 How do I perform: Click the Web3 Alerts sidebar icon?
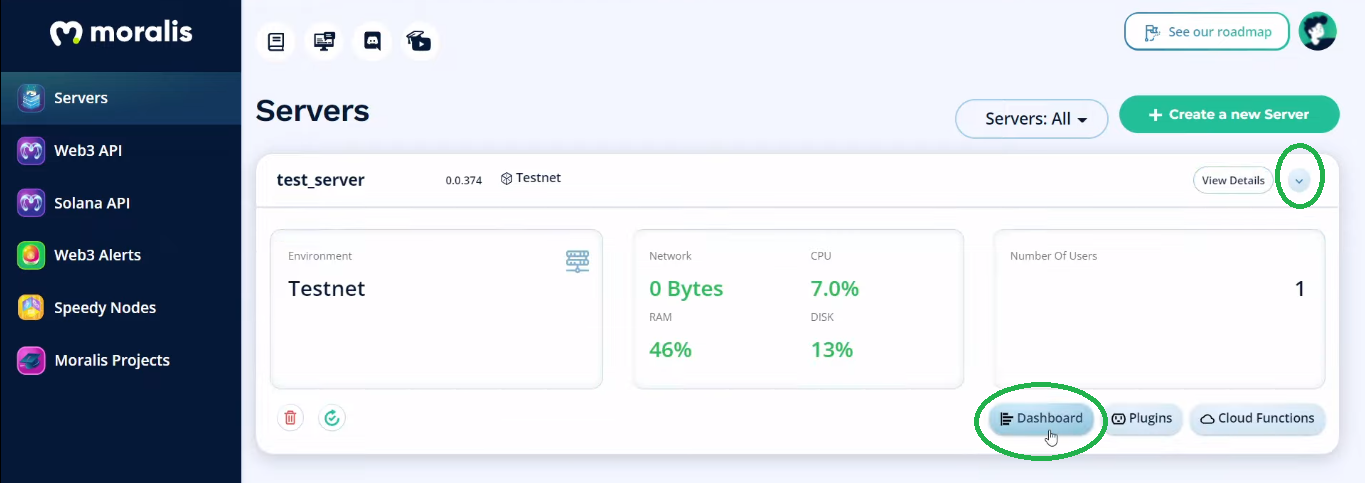pos(31,255)
